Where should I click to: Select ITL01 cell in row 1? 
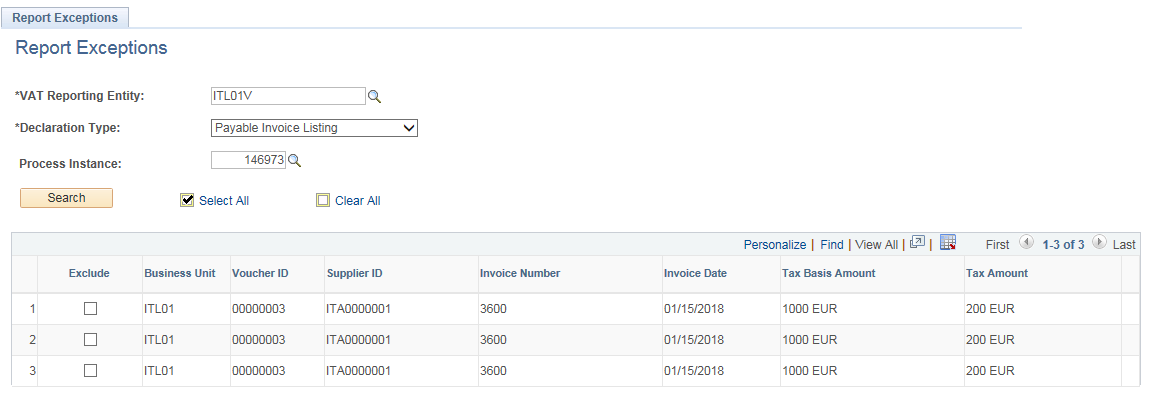pyautogui.click(x=159, y=309)
